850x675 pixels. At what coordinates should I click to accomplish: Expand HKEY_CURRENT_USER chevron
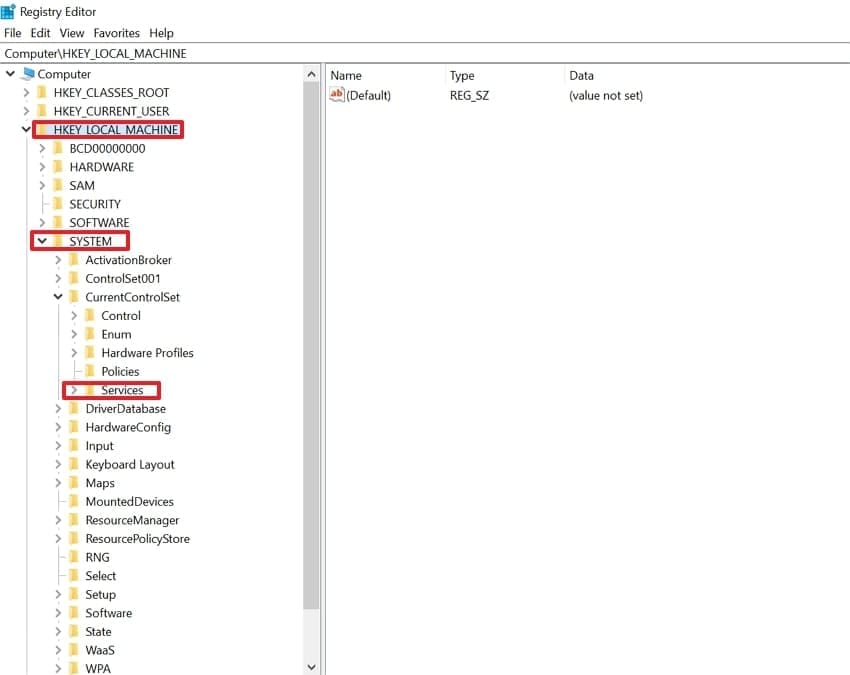(26, 111)
